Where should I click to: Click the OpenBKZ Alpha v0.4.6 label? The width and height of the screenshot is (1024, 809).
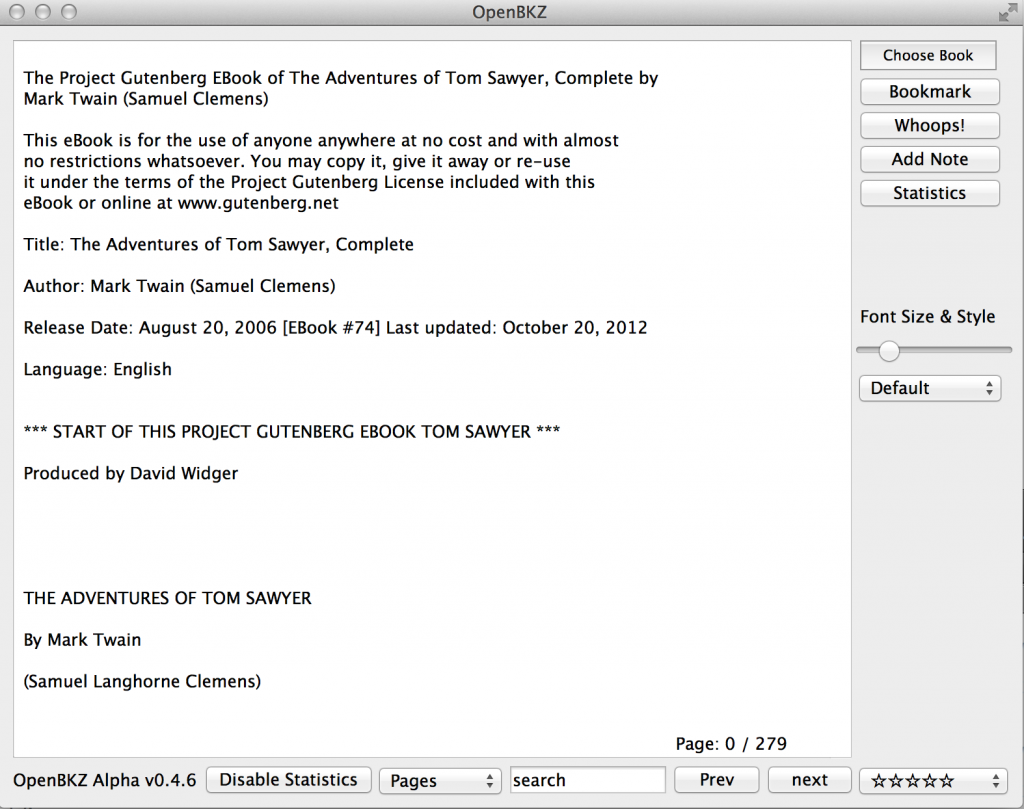[x=104, y=780]
